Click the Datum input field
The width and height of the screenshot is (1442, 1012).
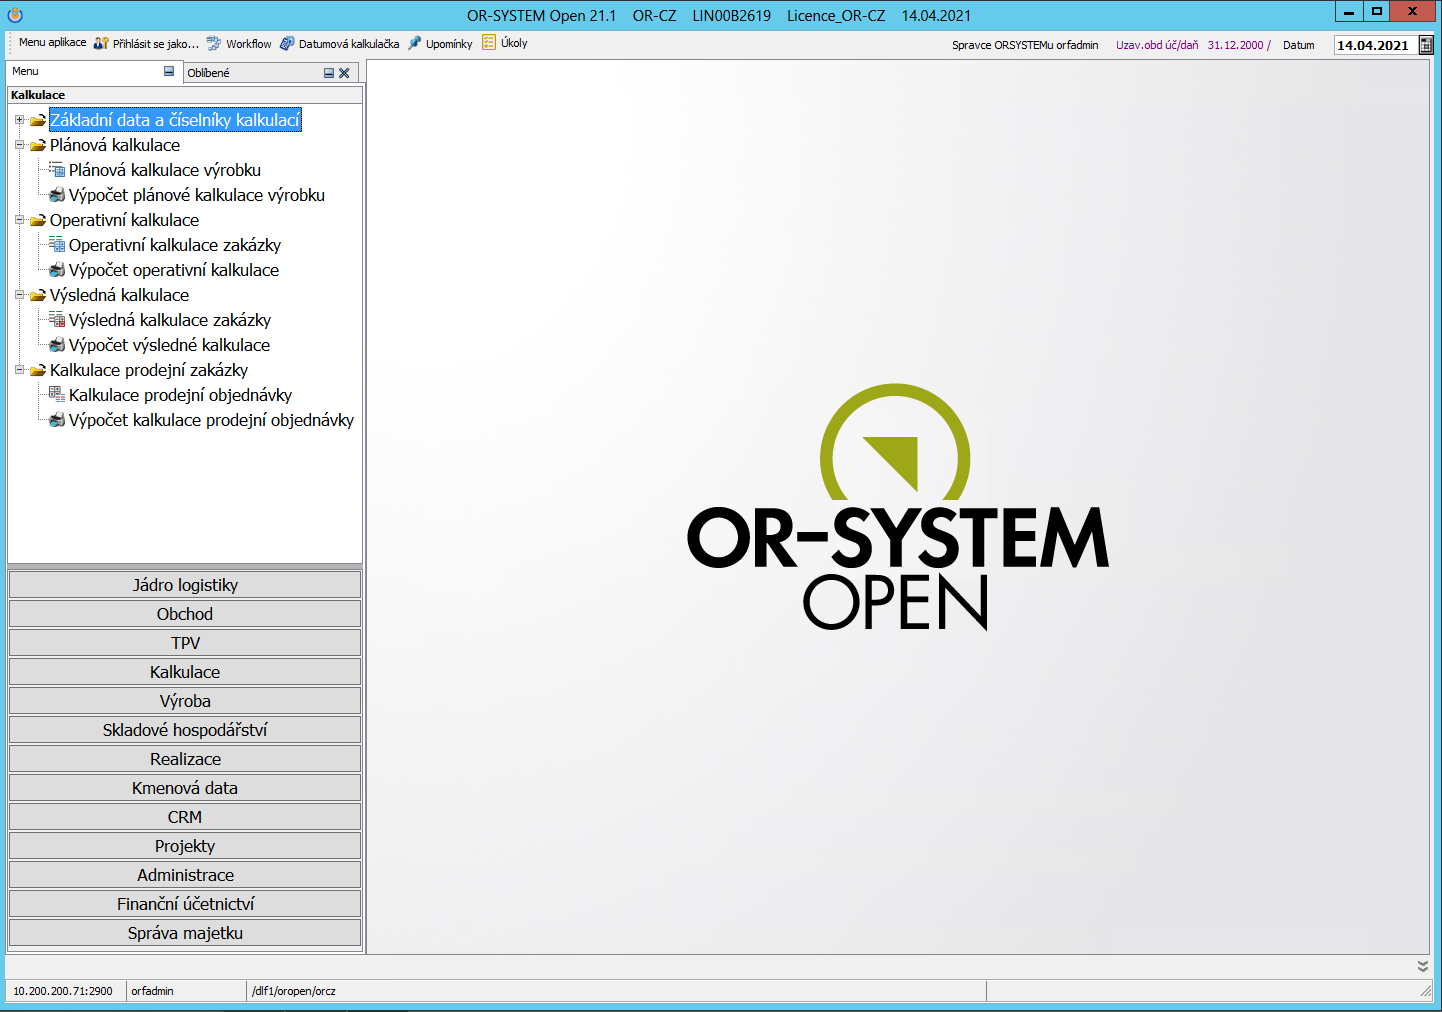pos(1373,45)
